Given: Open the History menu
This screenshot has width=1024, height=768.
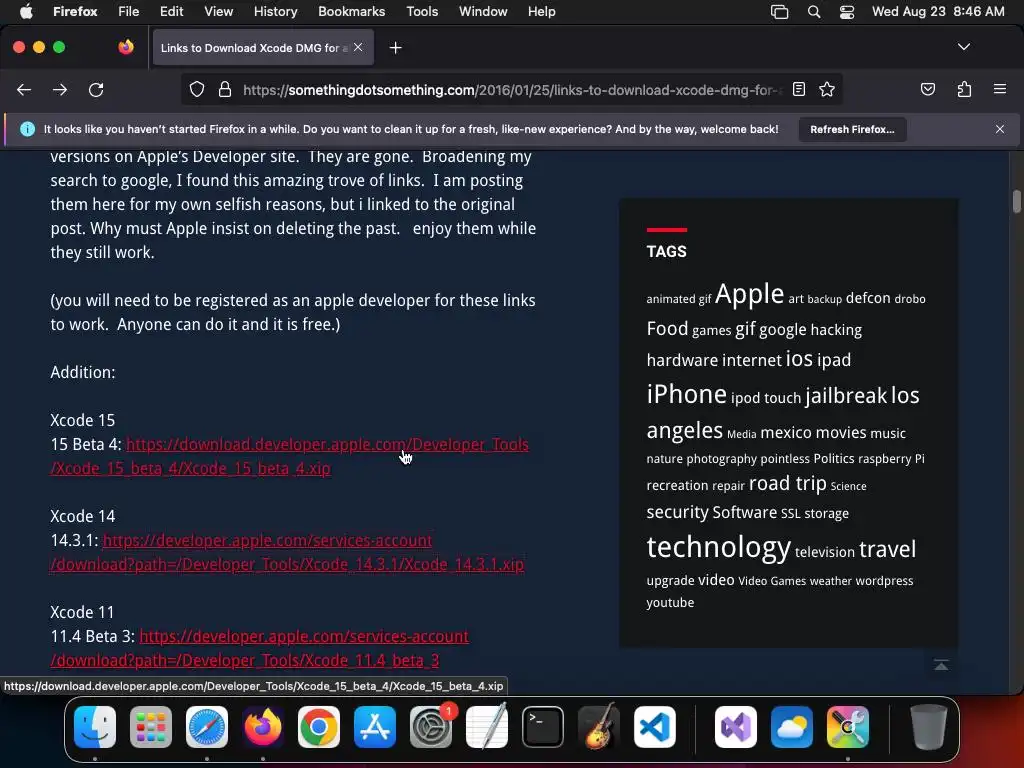Looking at the screenshot, I should point(275,11).
